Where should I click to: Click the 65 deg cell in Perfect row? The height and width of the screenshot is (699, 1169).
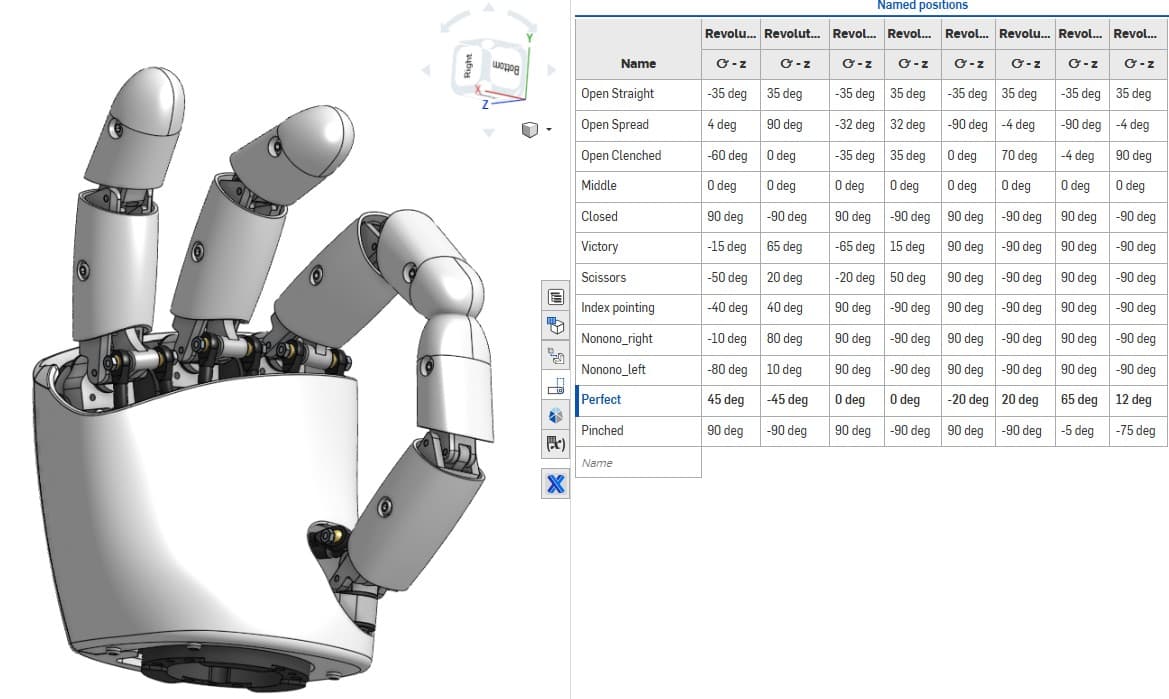pyautogui.click(x=1082, y=400)
